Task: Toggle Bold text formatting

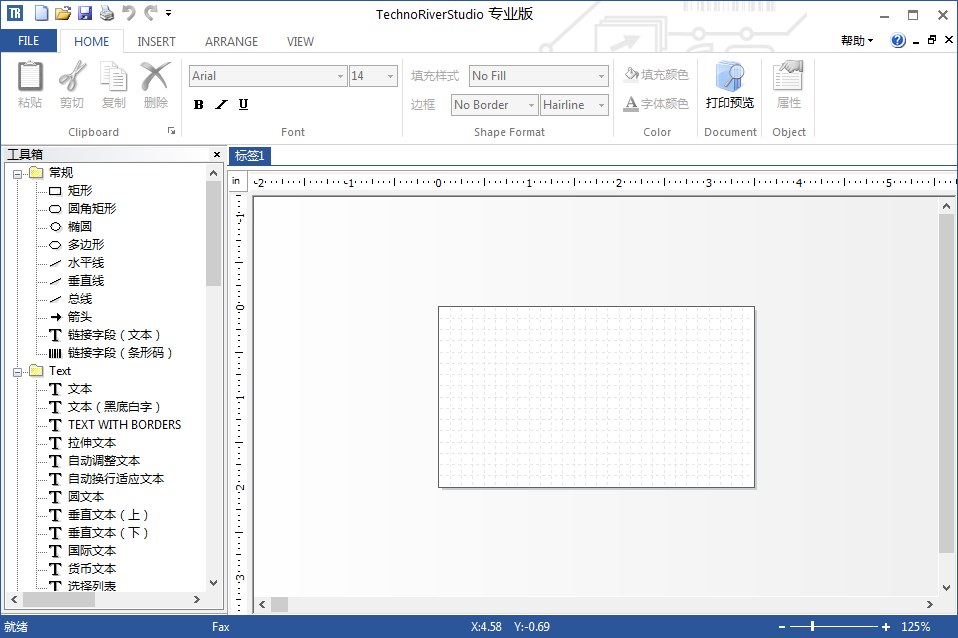Action: [x=199, y=105]
